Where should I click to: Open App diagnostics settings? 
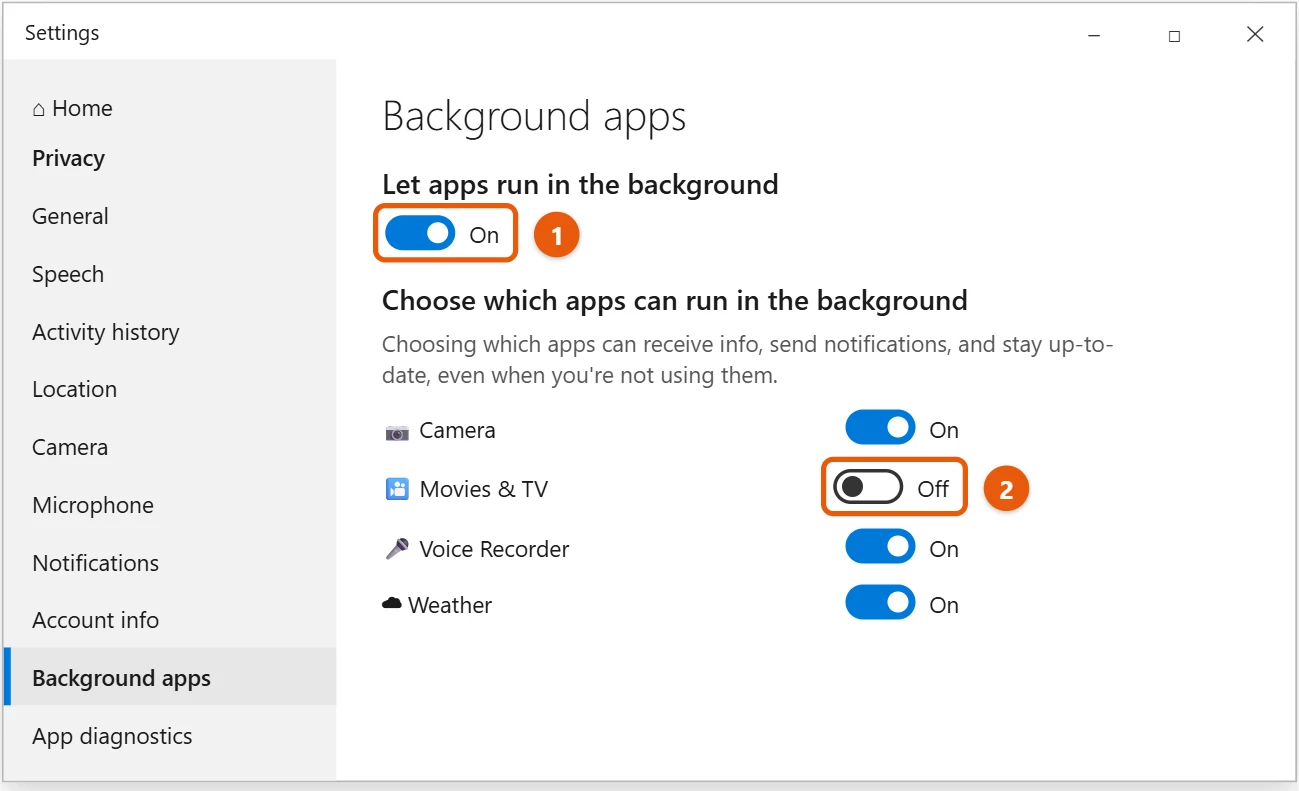click(x=170, y=736)
